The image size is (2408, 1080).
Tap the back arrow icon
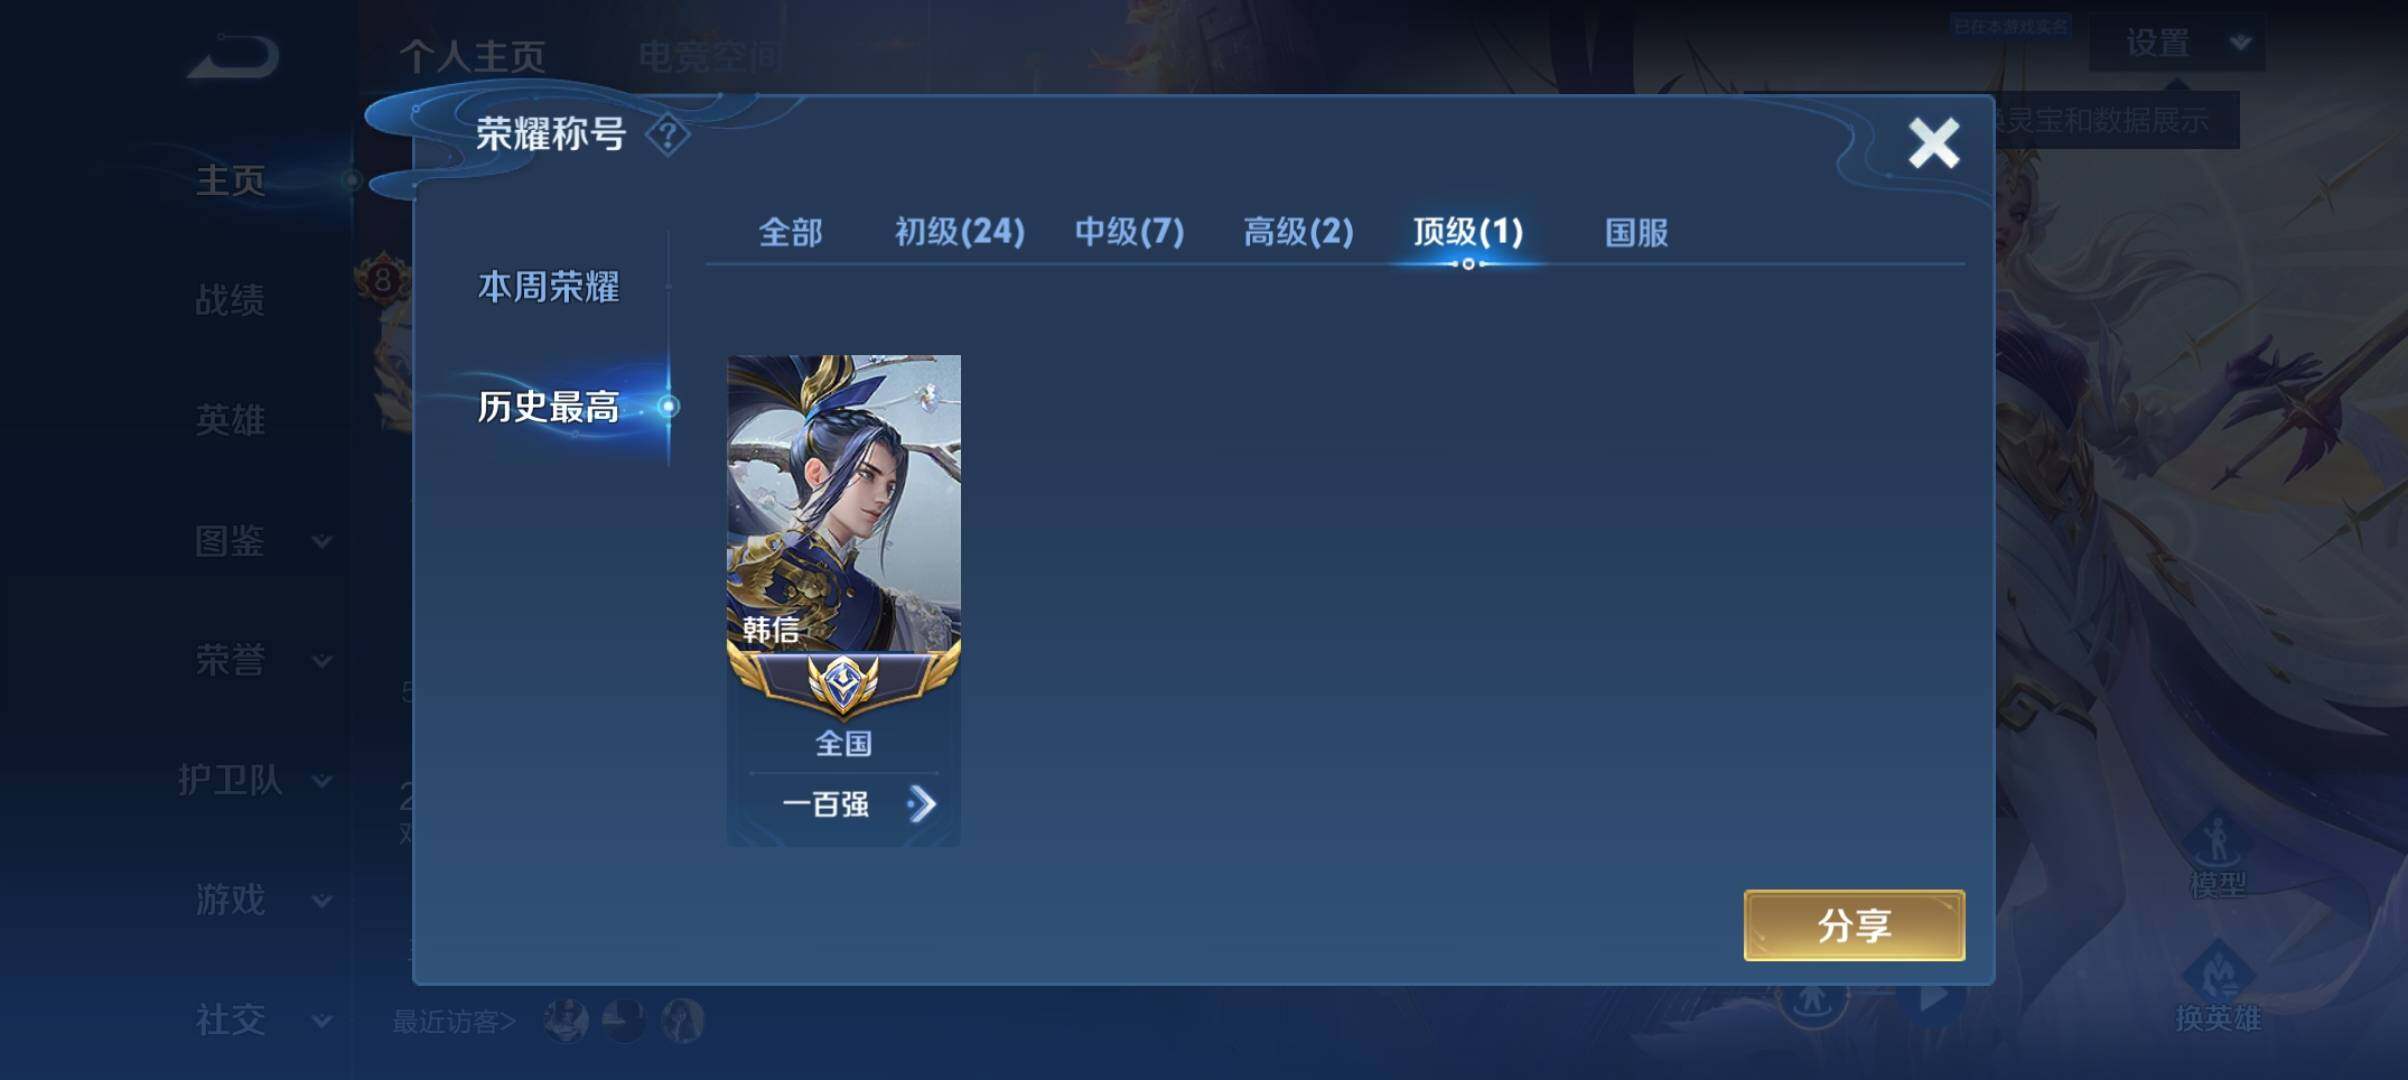pyautogui.click(x=235, y=56)
